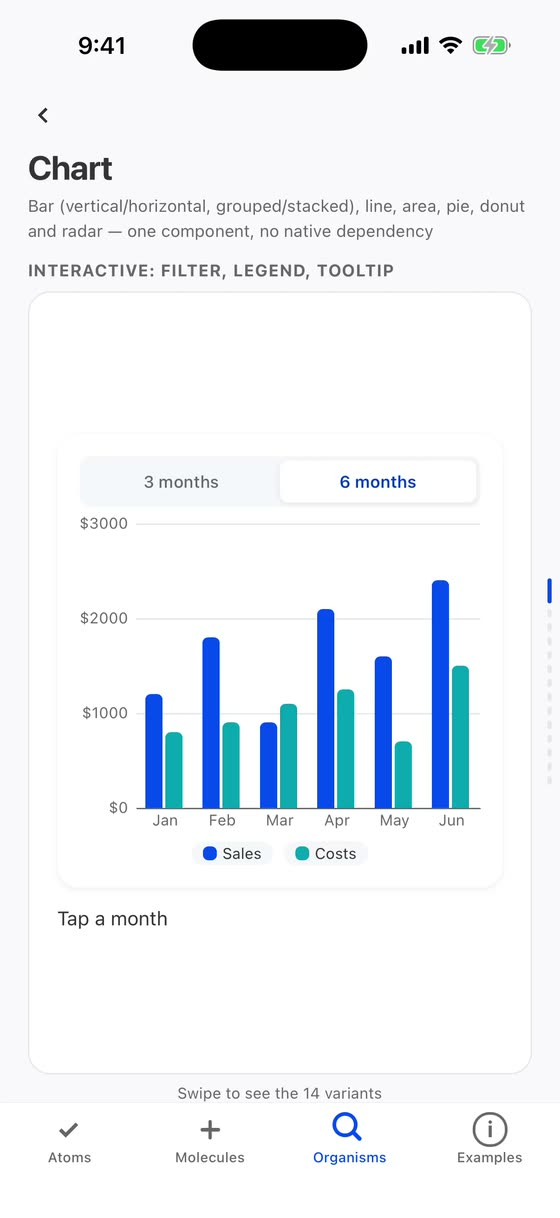Viewport: 560px width, 1218px height.
Task: Tap the battery charging status icon
Action: click(492, 46)
